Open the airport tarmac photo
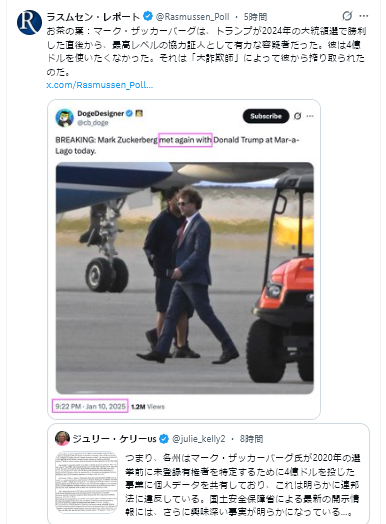 coord(184,278)
